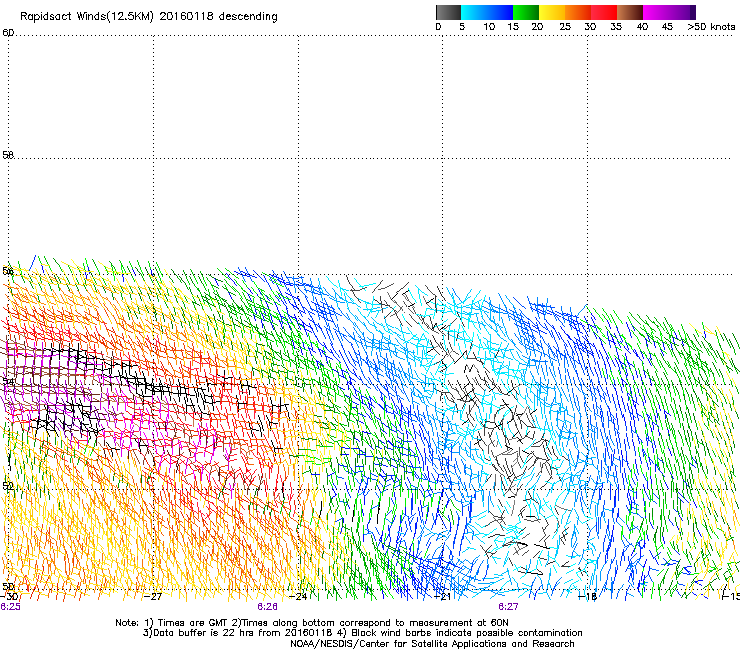Click the purple time label '6:27'
Image resolution: width=740 pixels, height=650 pixels.
click(508, 607)
